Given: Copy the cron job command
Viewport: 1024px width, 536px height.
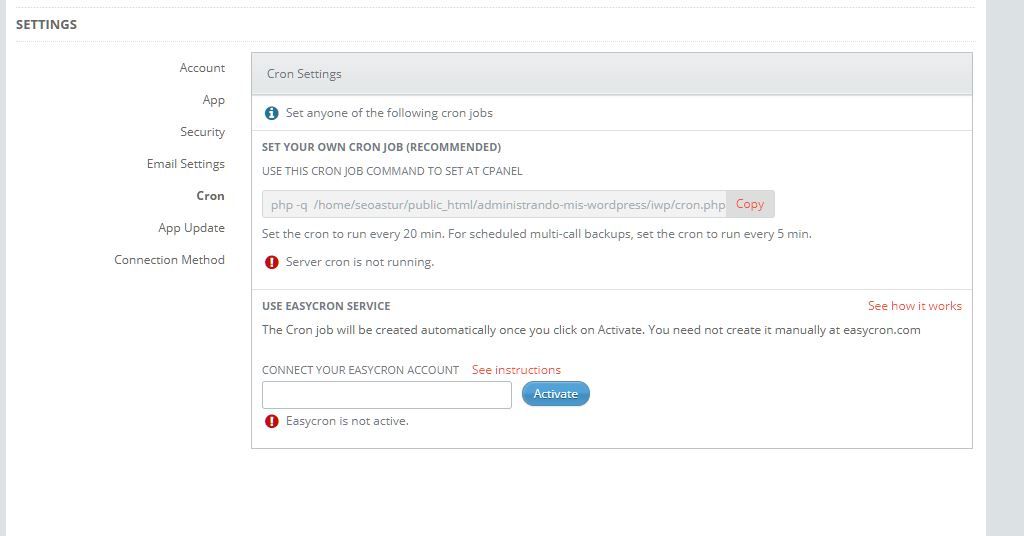Looking at the screenshot, I should click(x=750, y=204).
